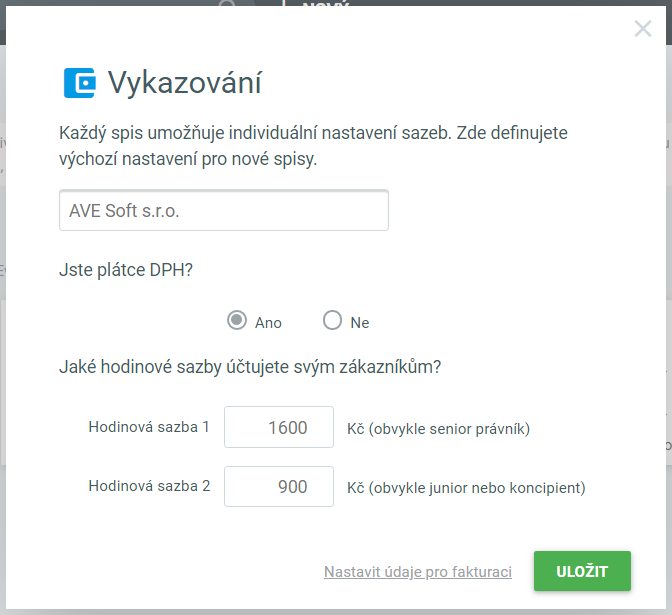Screen dimensions: 672x615
Task: Click the hourly rates question text
Action: [250, 367]
